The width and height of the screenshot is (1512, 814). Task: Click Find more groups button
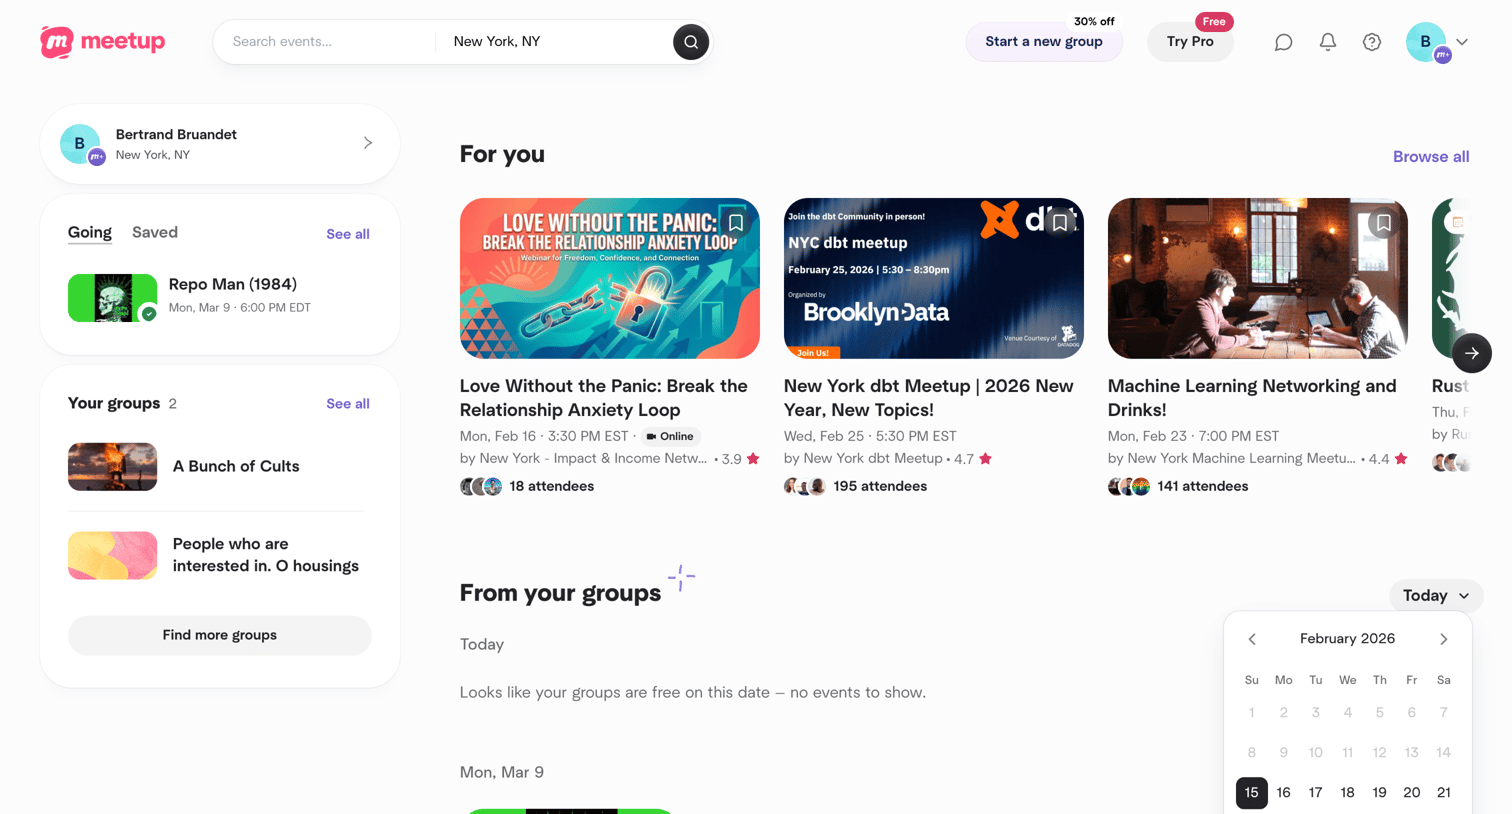pos(220,635)
